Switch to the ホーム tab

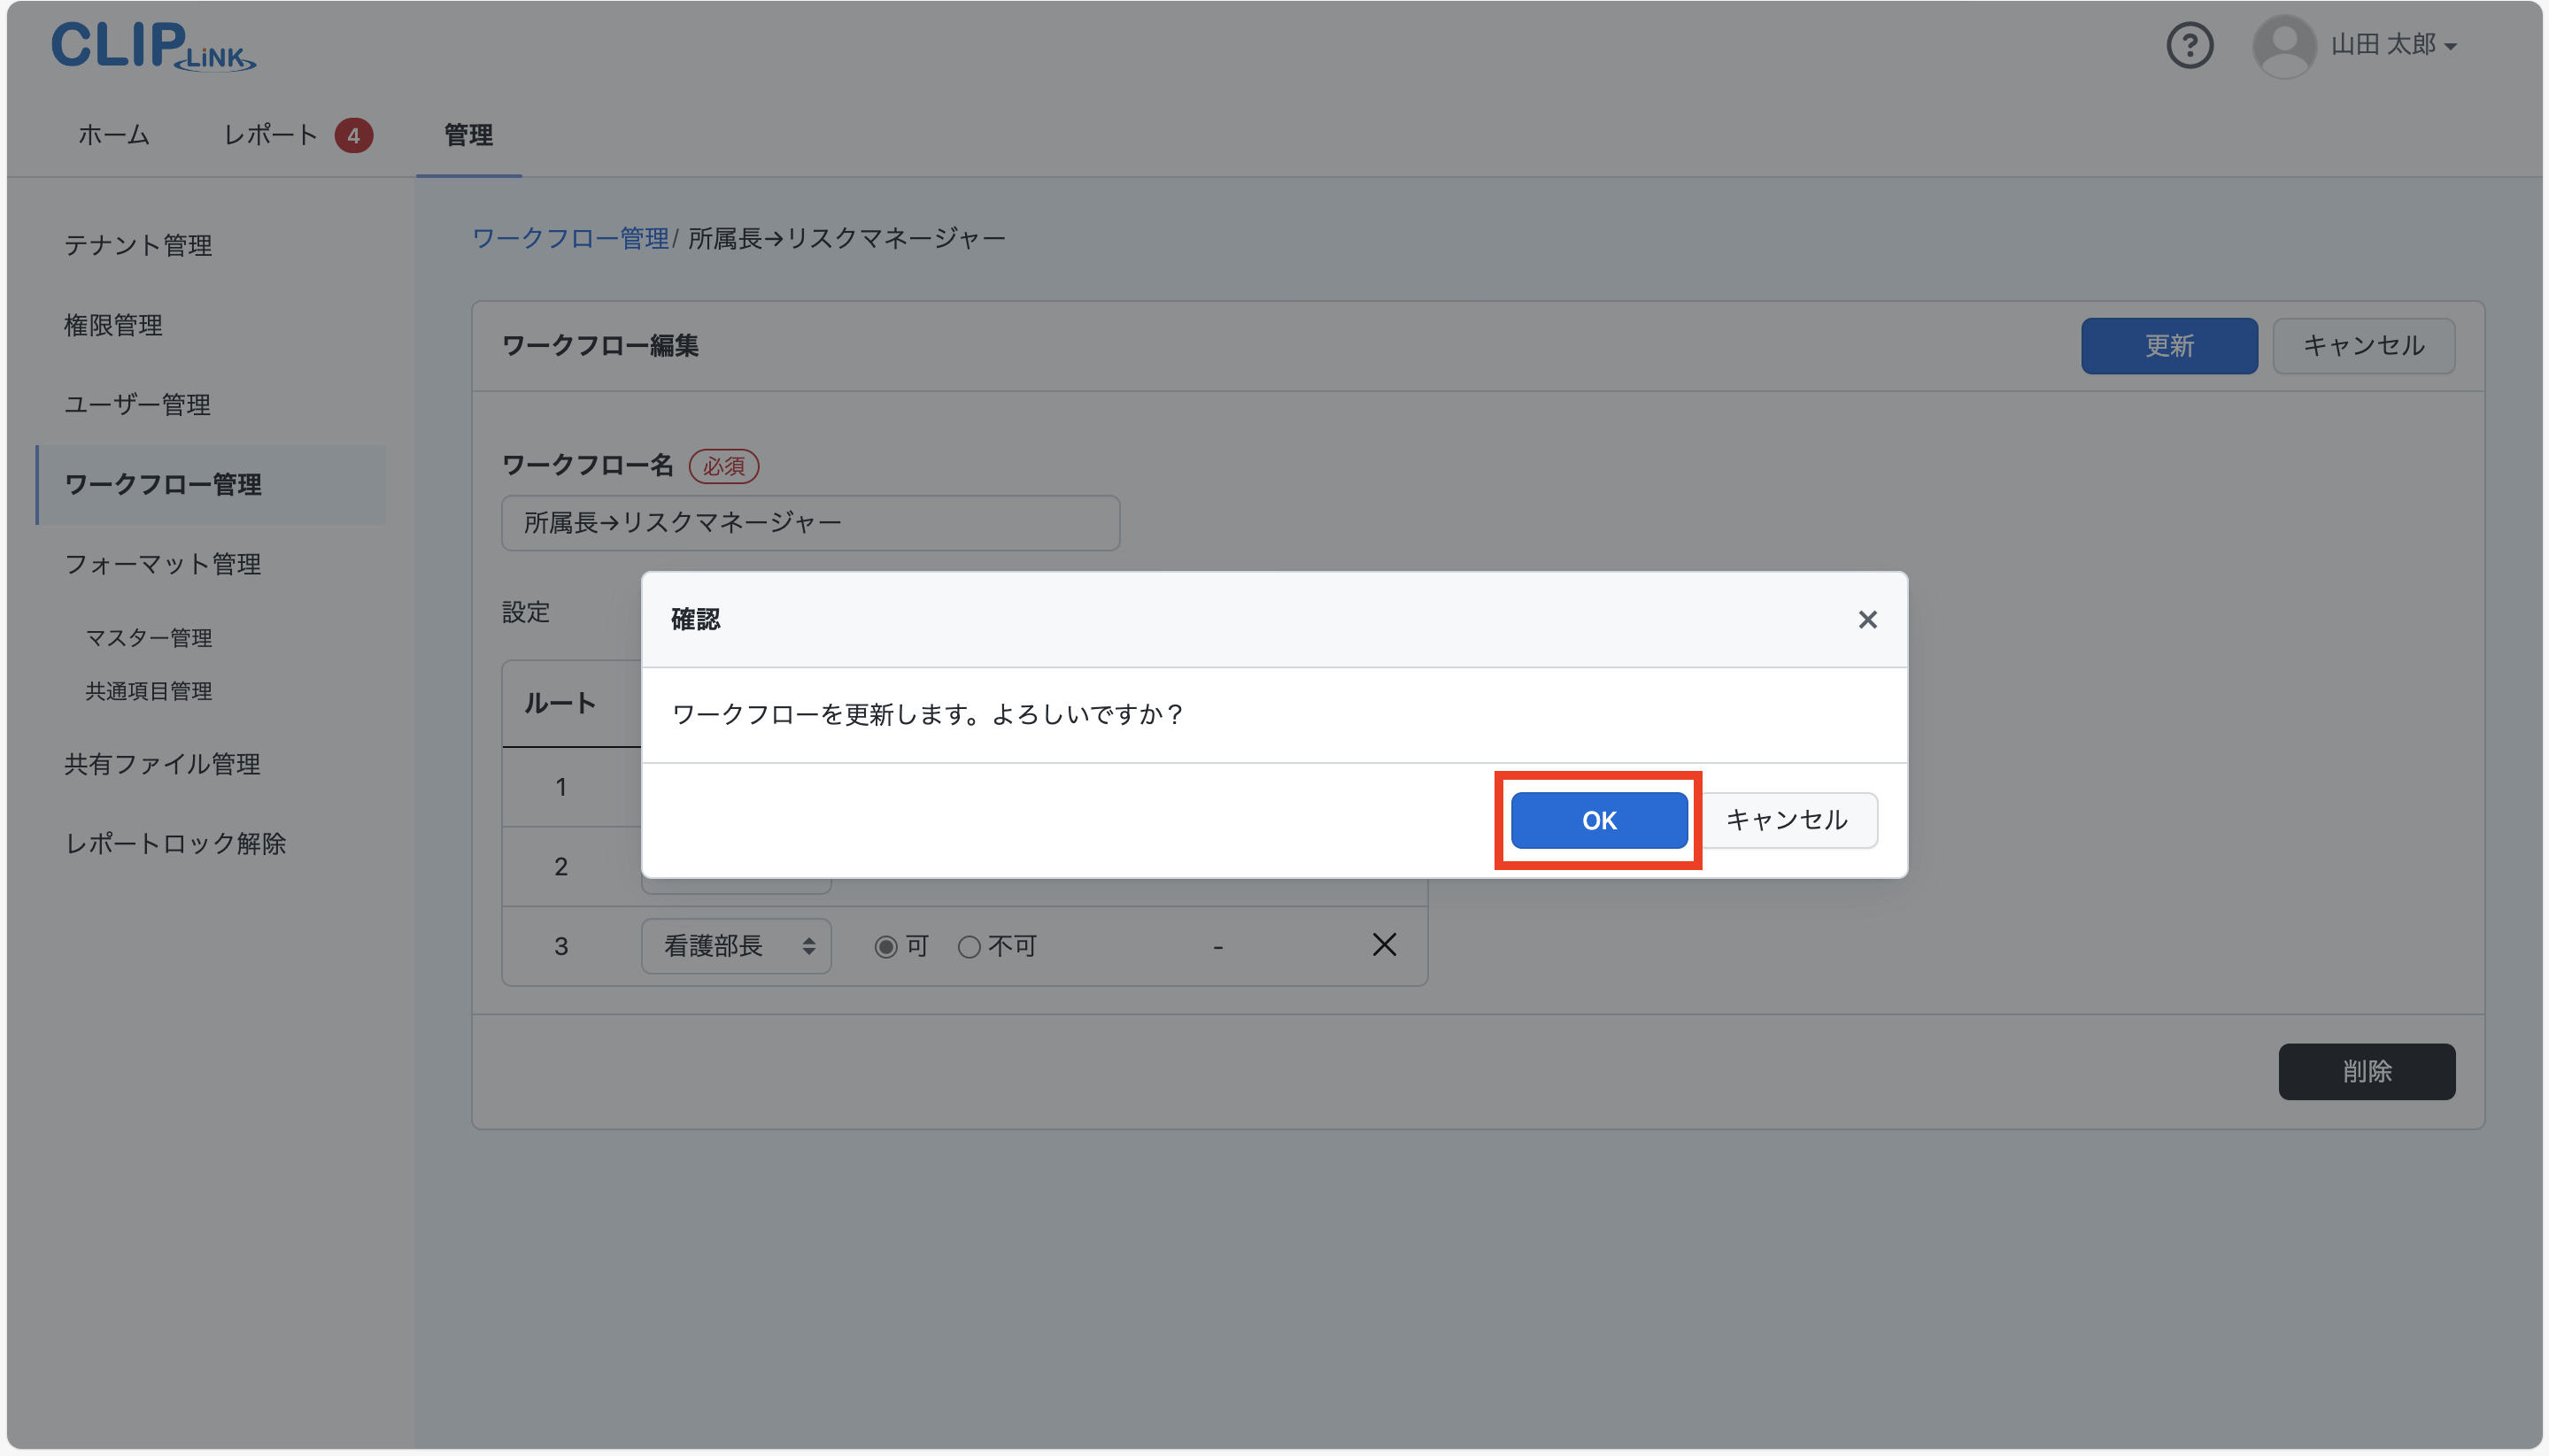113,135
